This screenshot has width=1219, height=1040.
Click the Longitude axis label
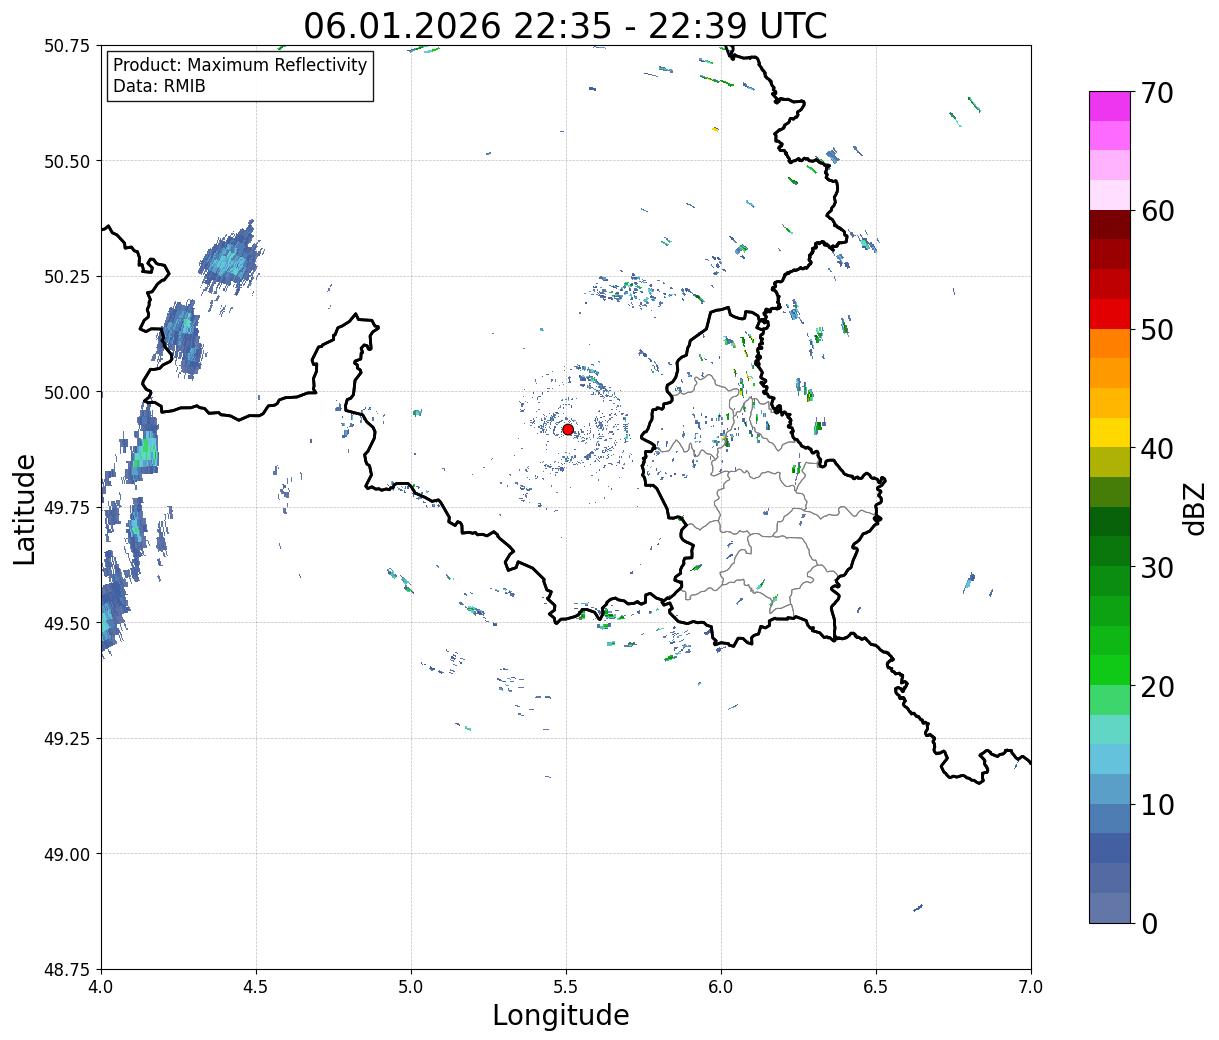tap(561, 1015)
